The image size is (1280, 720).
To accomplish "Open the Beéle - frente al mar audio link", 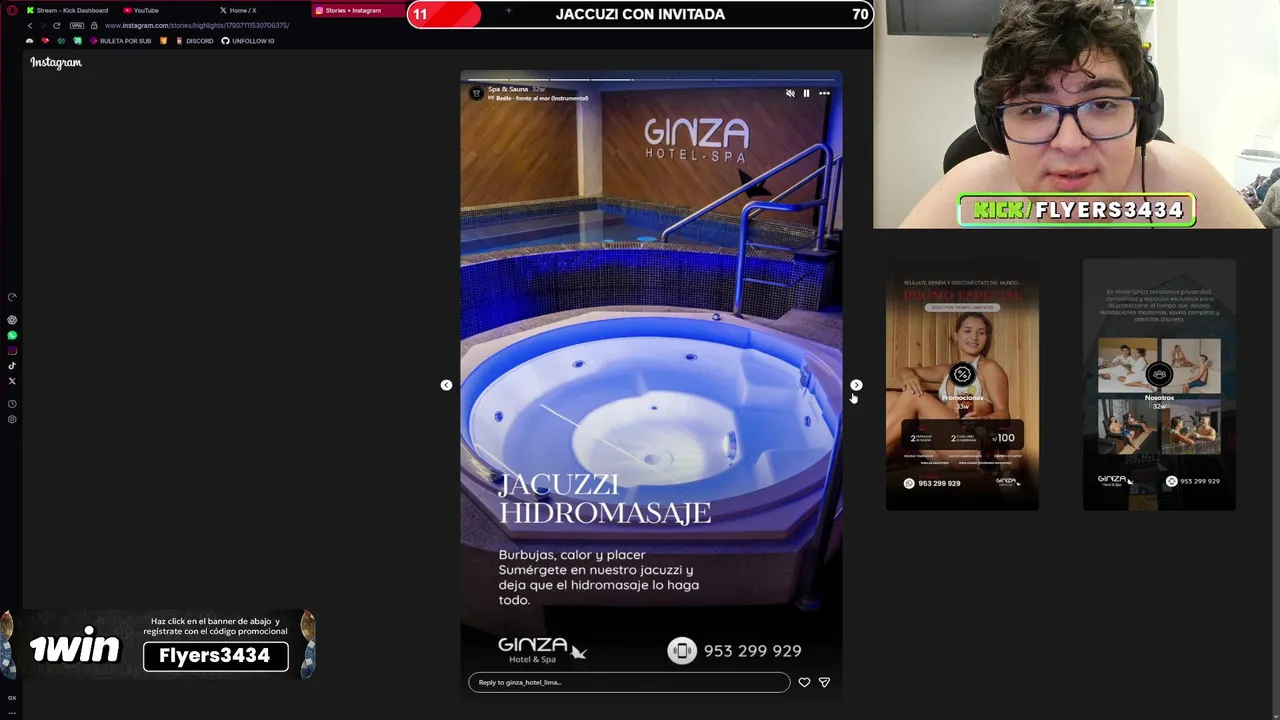I will [541, 98].
